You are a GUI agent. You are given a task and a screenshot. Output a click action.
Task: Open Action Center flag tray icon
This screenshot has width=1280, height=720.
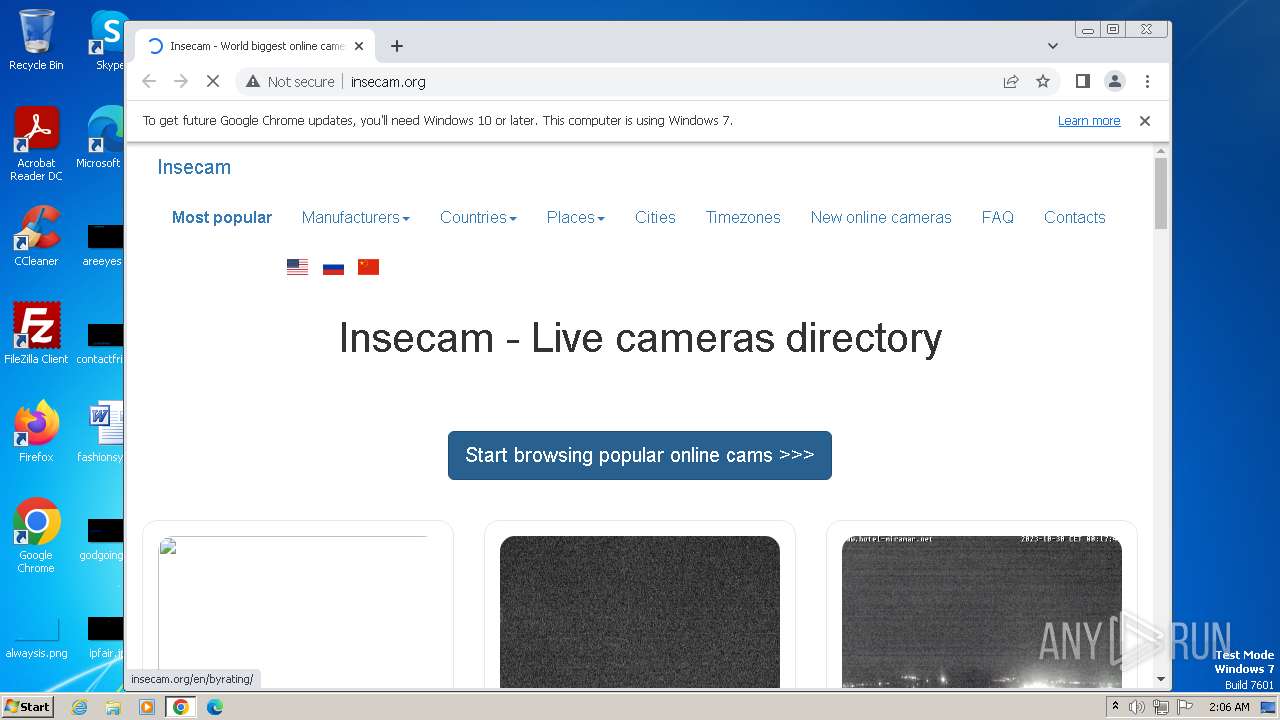click(1183, 707)
